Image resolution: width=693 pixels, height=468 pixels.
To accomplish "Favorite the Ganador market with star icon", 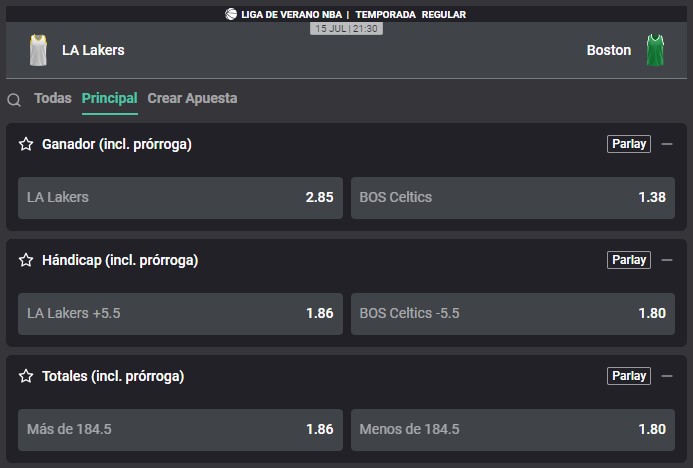I will 26,144.
